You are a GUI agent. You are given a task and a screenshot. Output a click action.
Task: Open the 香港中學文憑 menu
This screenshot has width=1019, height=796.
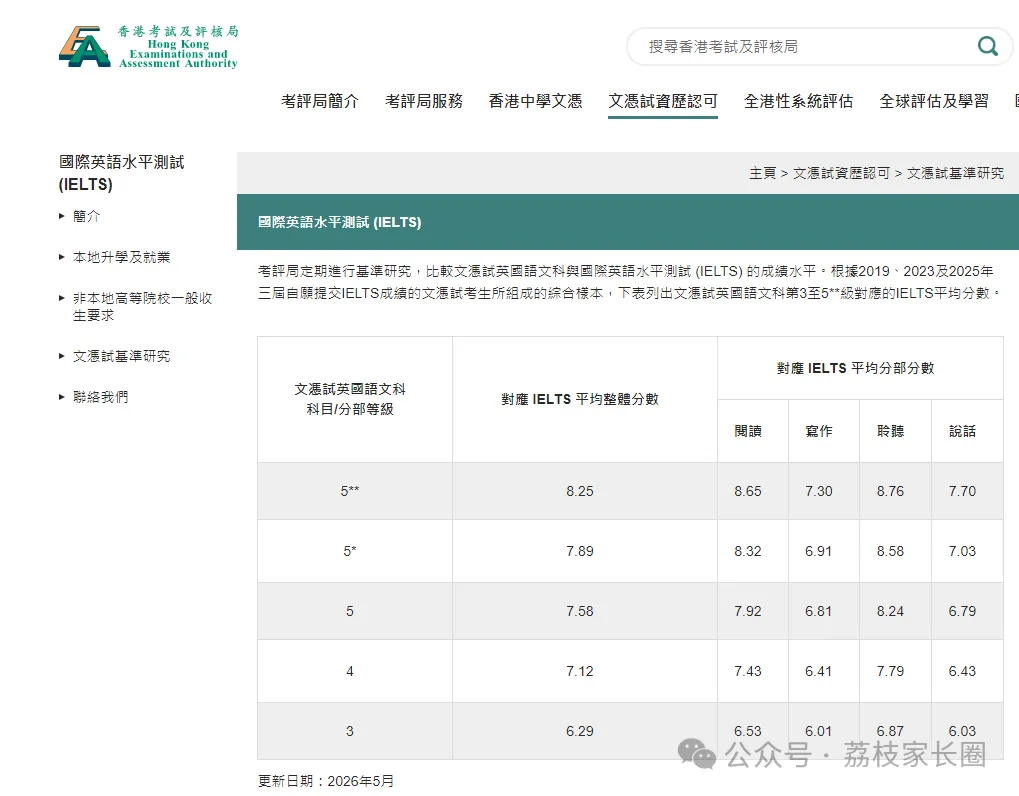(x=535, y=101)
